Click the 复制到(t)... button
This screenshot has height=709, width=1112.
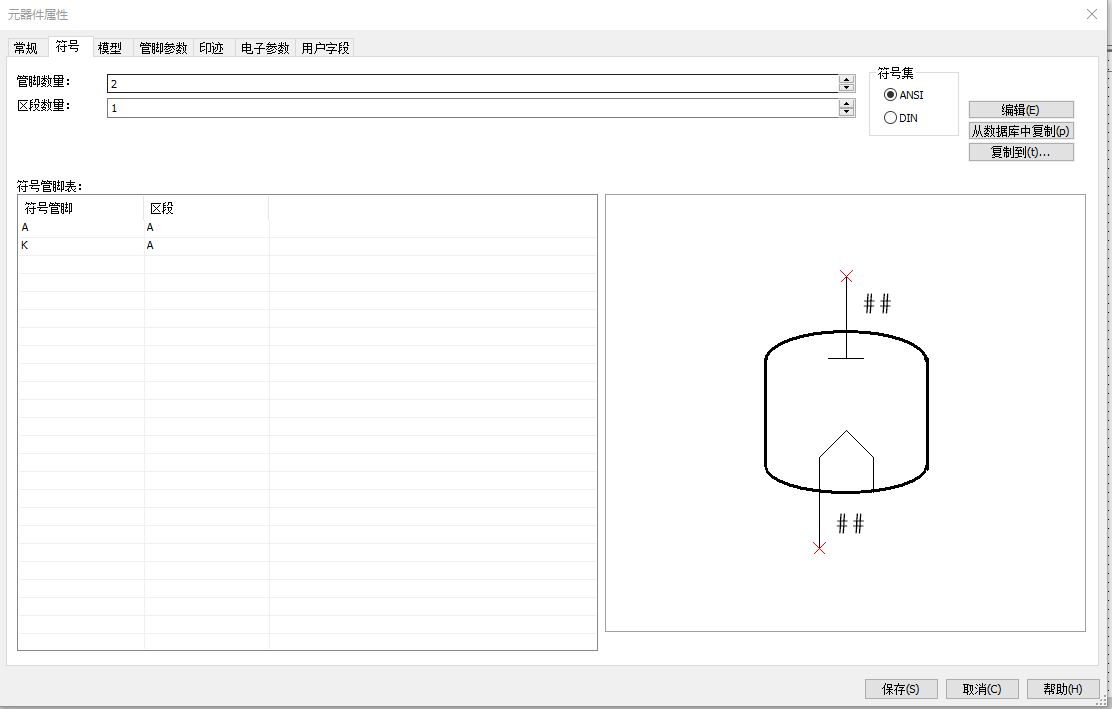[x=1021, y=152]
